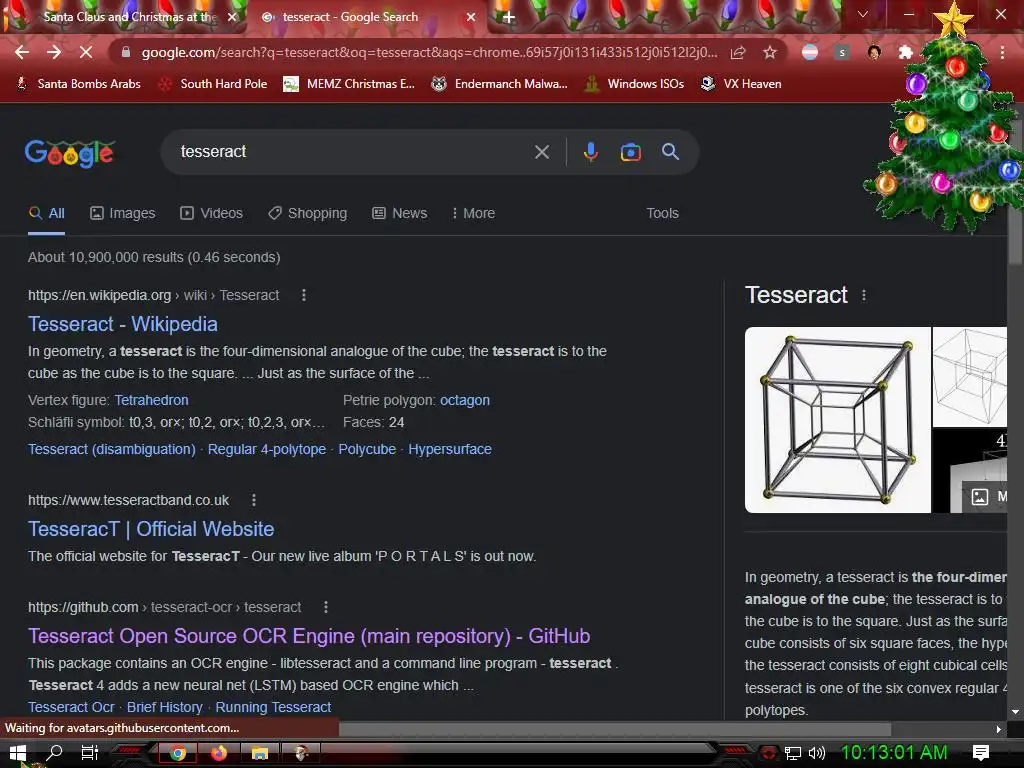The height and width of the screenshot is (768, 1024).
Task: Launch Firefox from the taskbar
Action: (x=219, y=753)
